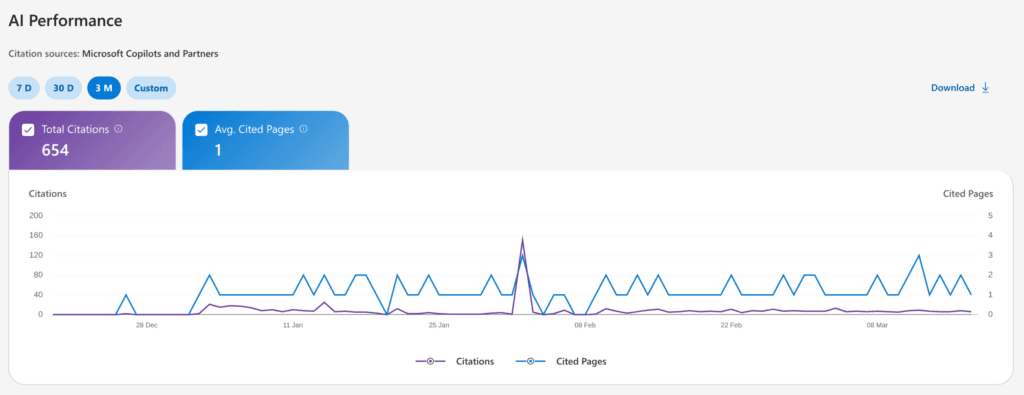Toggle the Cited Pages legend entry
This screenshot has height=395, width=1024.
click(561, 361)
